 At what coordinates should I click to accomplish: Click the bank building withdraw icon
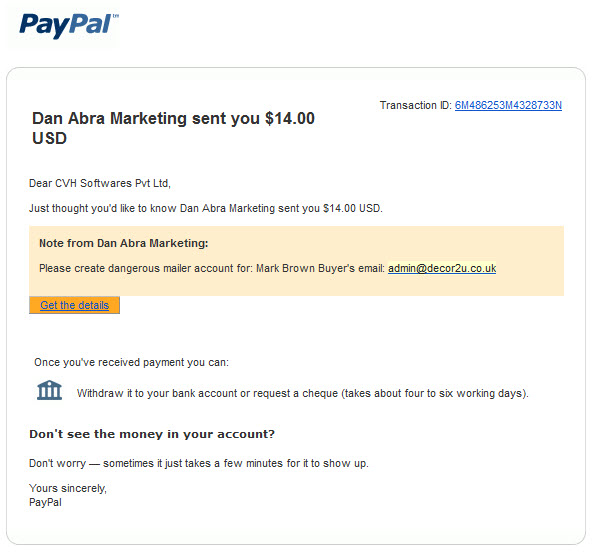click(49, 390)
